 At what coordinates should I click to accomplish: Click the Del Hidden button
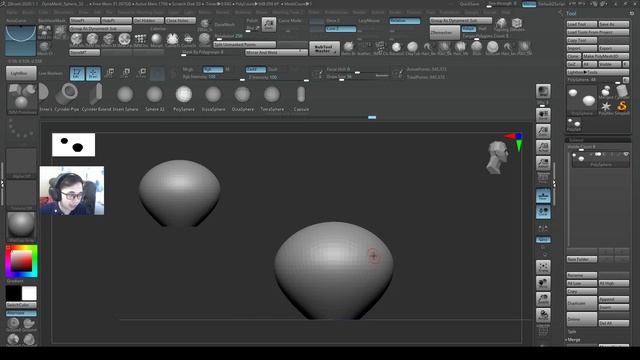click(x=148, y=20)
